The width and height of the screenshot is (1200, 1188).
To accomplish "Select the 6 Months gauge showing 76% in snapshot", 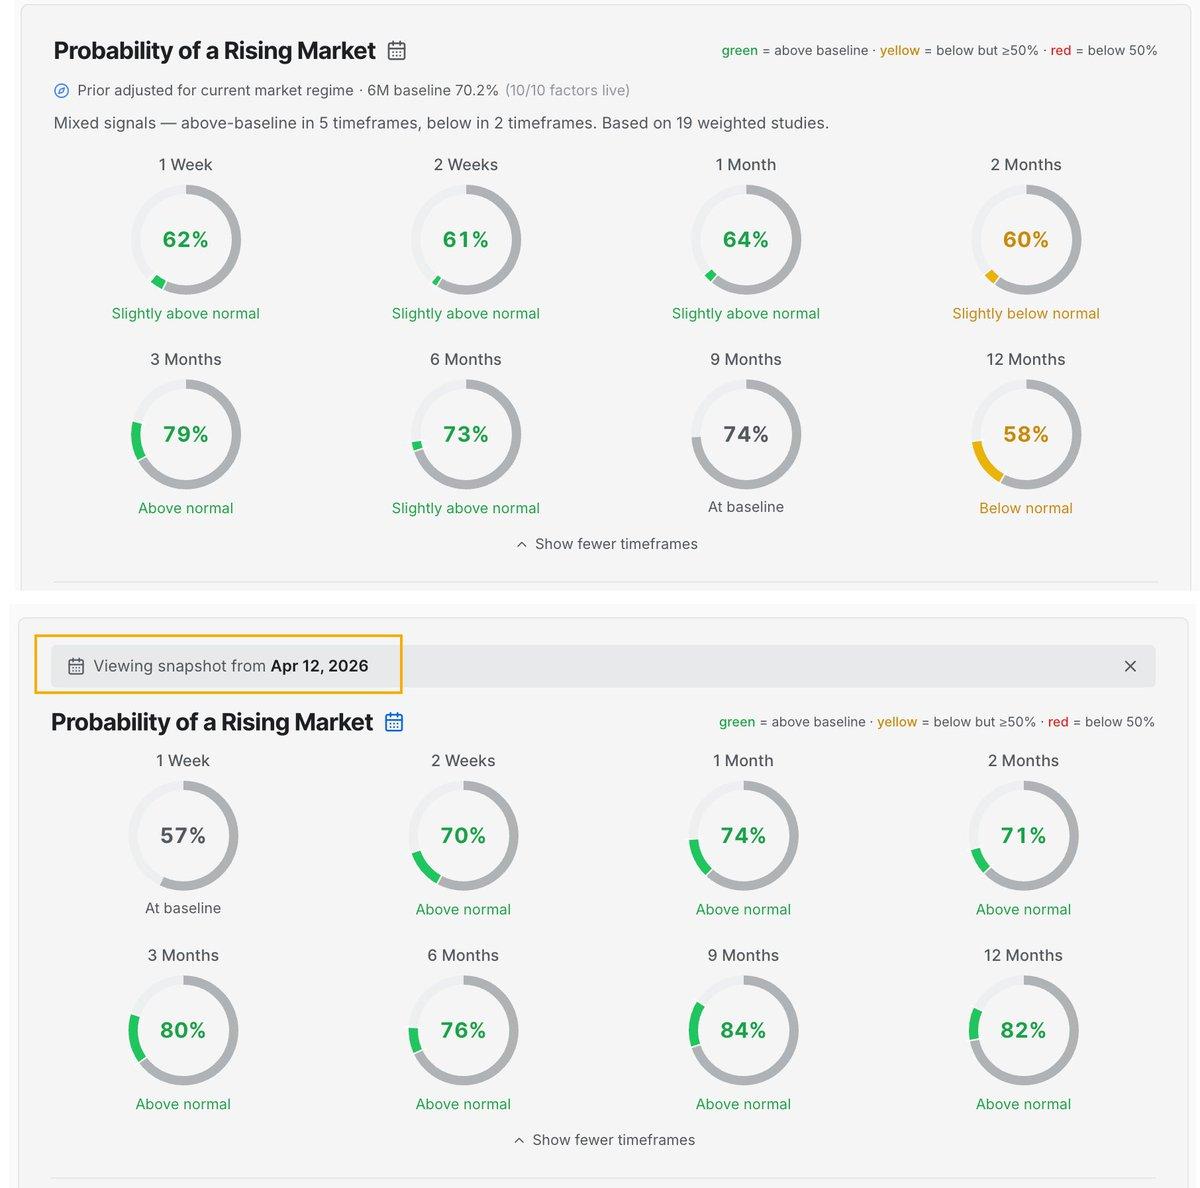I will pyautogui.click(x=463, y=1030).
